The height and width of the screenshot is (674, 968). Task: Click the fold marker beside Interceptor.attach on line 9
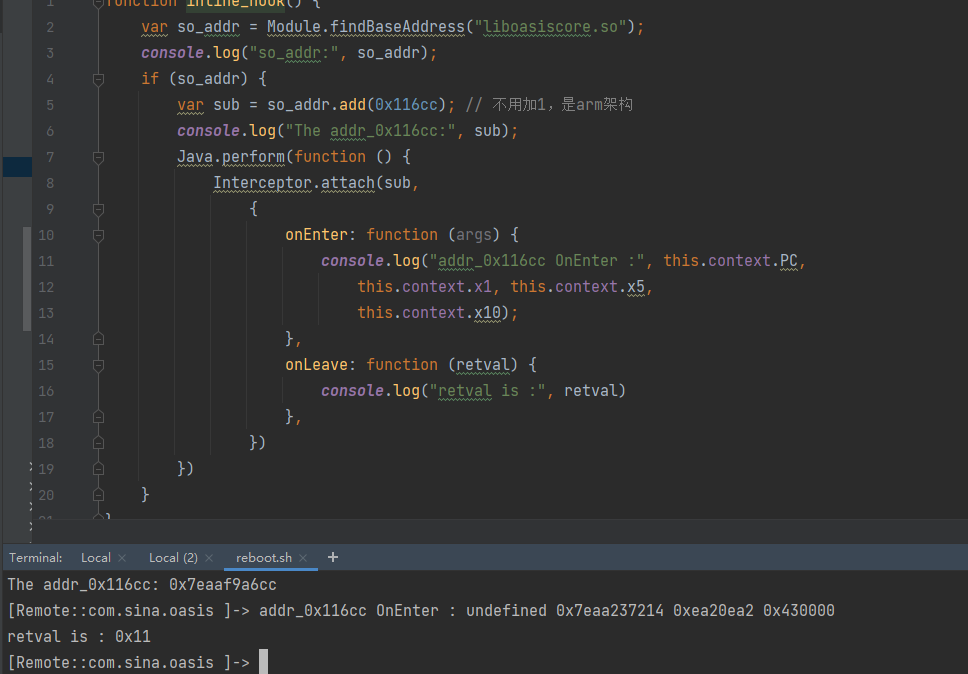pos(98,209)
